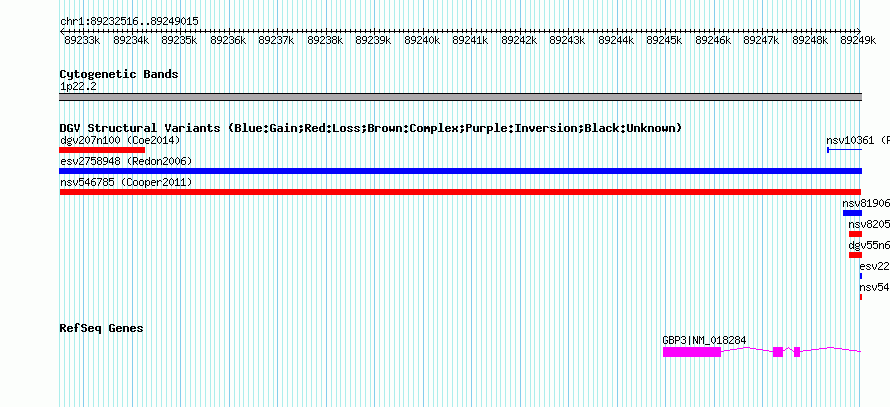Open the nsv54 variant label
The image size is (890, 407).
pyautogui.click(x=874, y=288)
